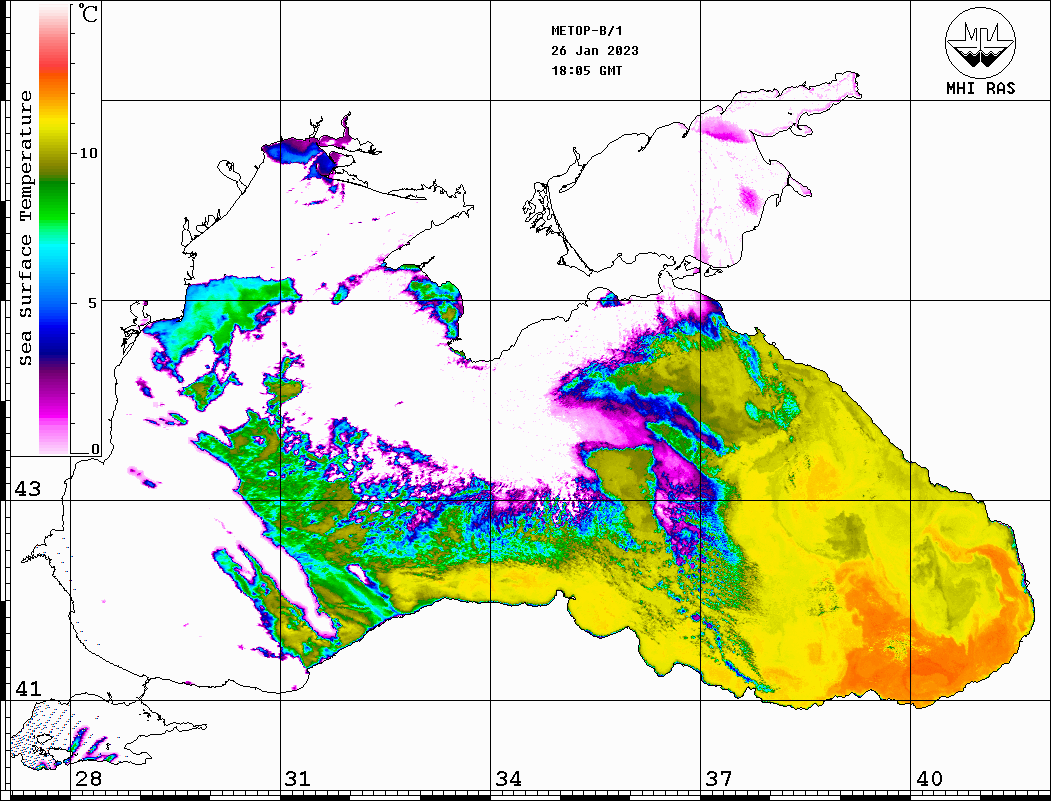The width and height of the screenshot is (1051, 801).
Task: Click the 'Sea Surface Temperature' vertical title
Action: click(25, 228)
